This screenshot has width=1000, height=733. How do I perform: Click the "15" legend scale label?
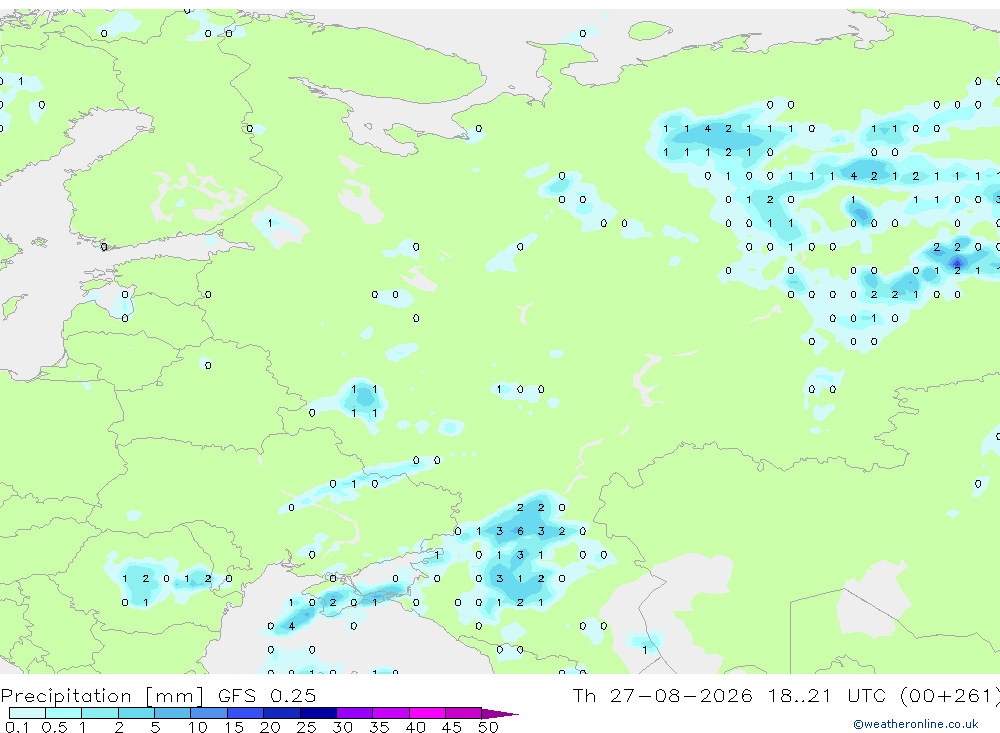pos(234,727)
